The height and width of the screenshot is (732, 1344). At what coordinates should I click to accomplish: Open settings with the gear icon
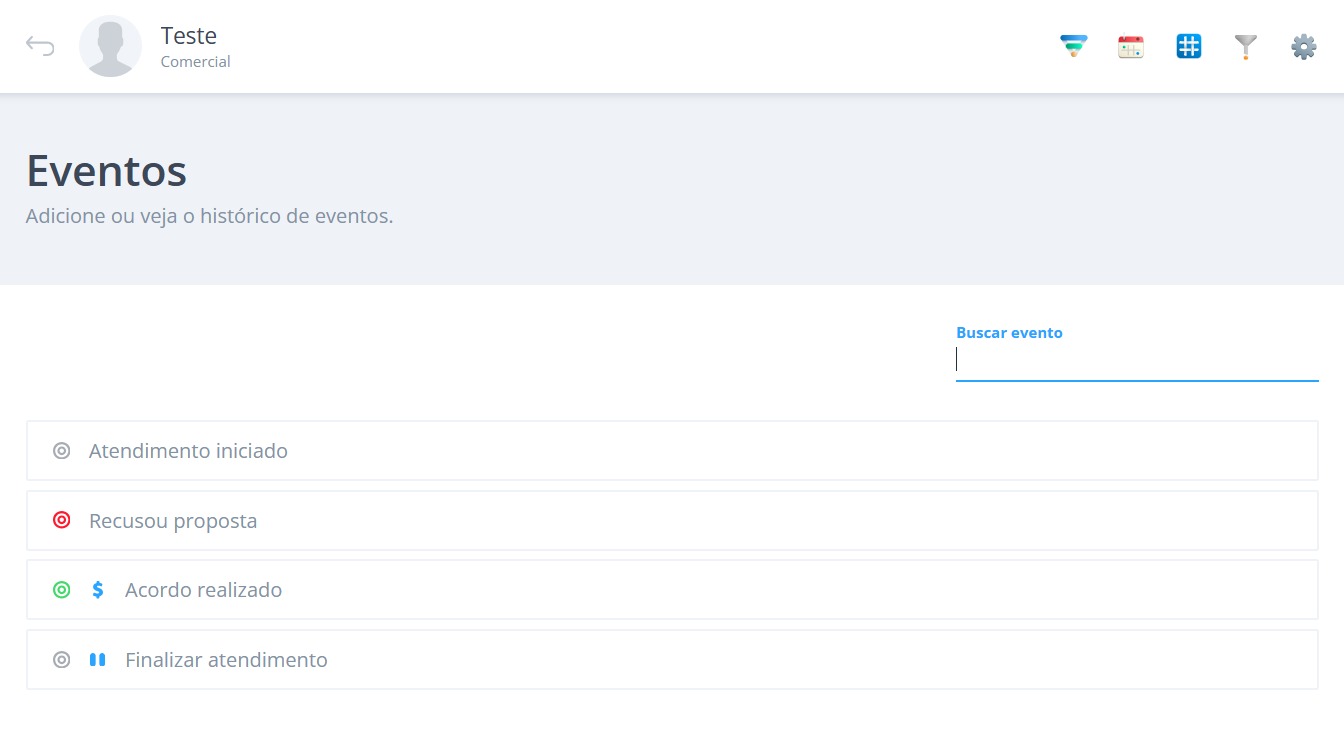(1303, 46)
